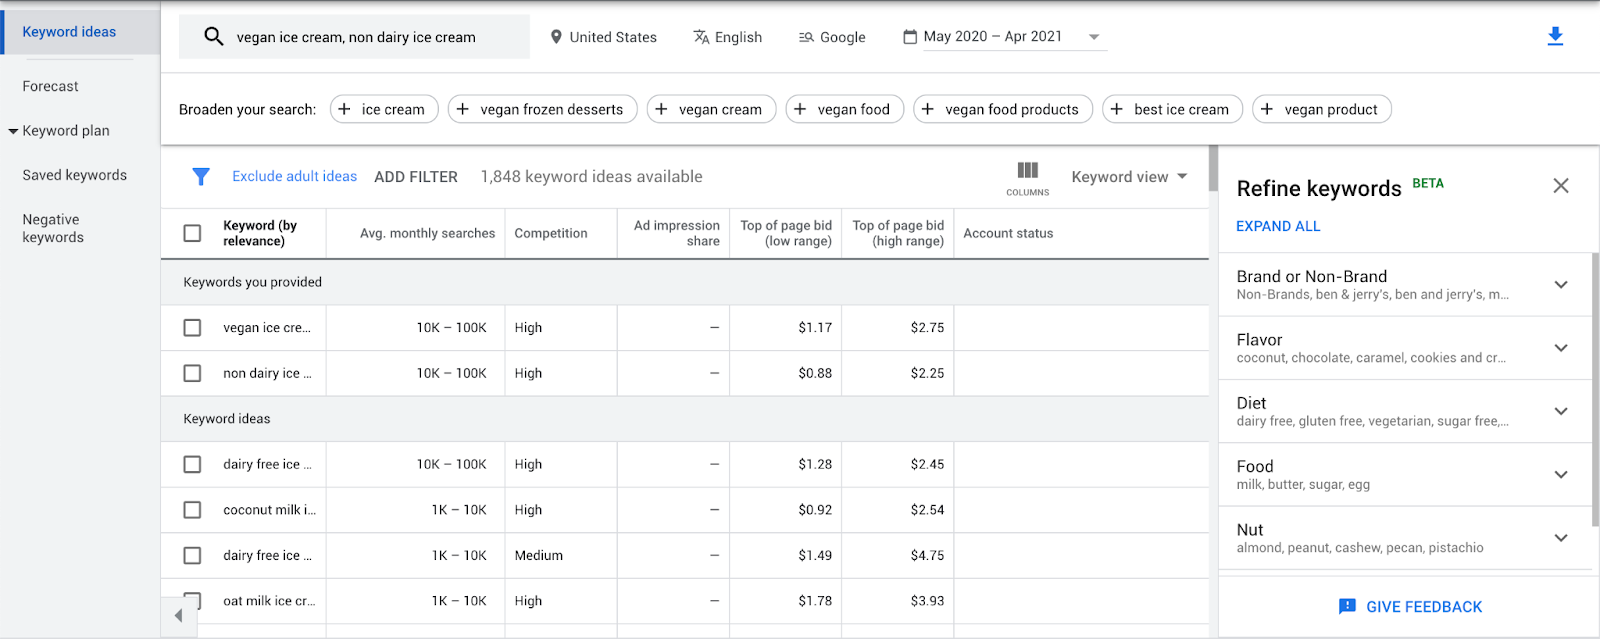
Task: Expand the Nut refine section
Action: (x=1561, y=538)
